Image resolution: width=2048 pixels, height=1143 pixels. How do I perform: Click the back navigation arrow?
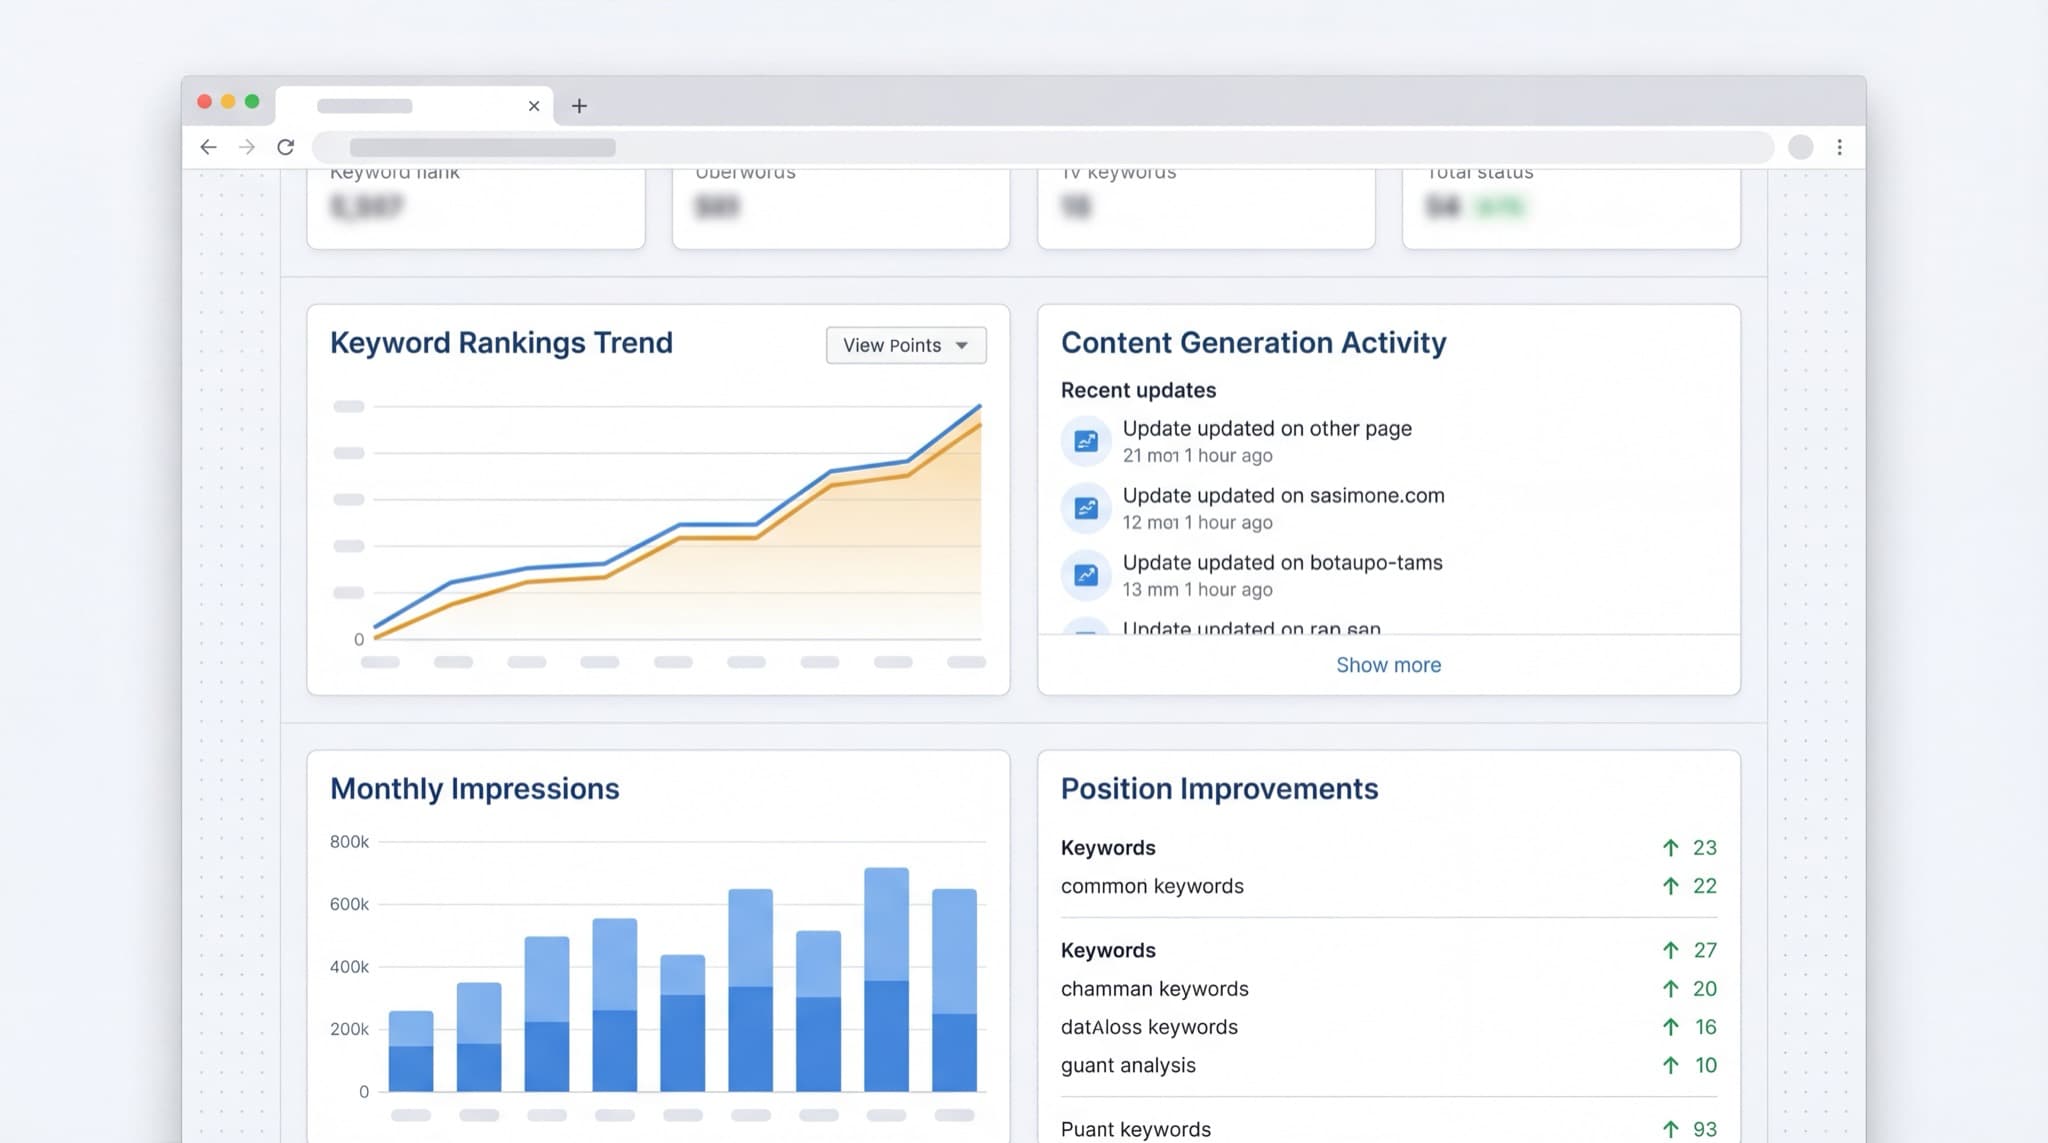(208, 147)
